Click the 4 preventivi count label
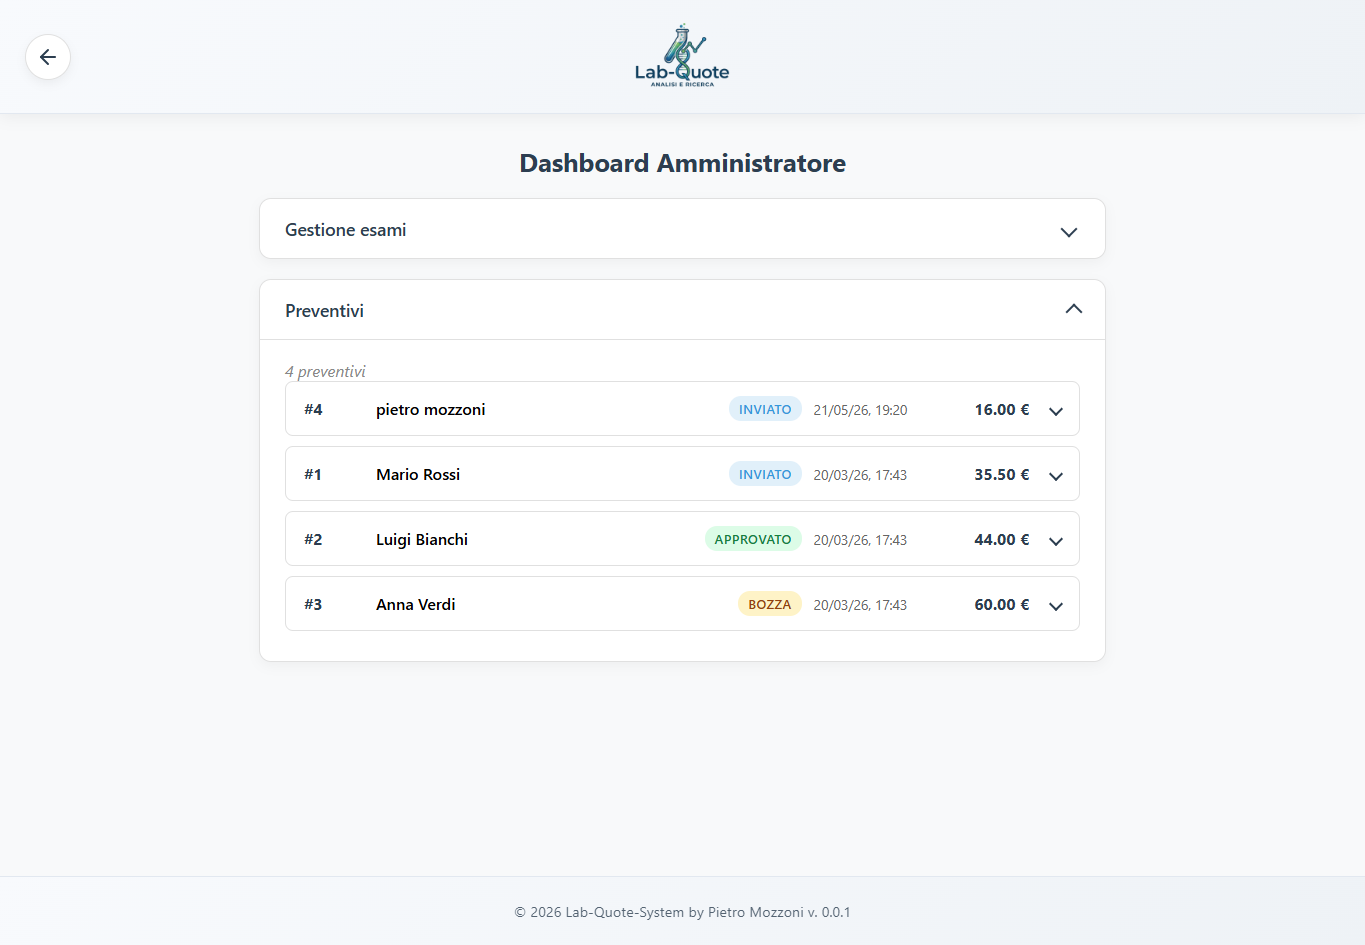 click(x=325, y=372)
